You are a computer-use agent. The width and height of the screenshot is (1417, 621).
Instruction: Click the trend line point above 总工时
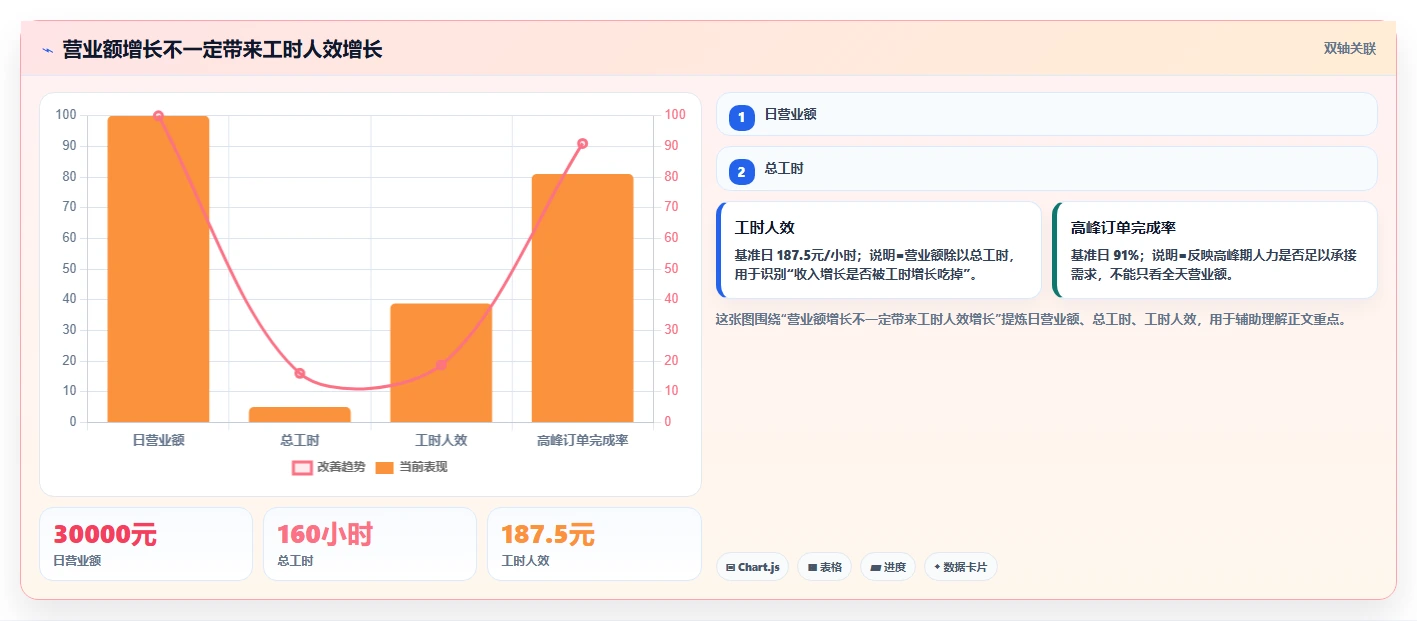tap(300, 373)
